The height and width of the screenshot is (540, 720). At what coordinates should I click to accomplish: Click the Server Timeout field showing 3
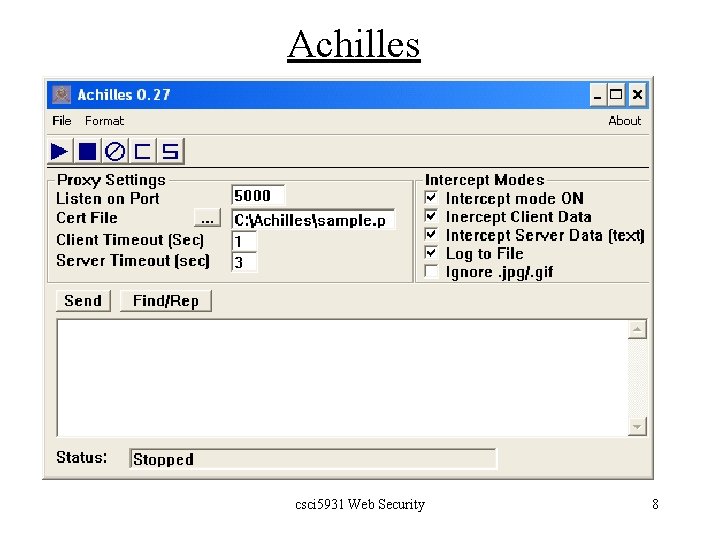(x=244, y=262)
